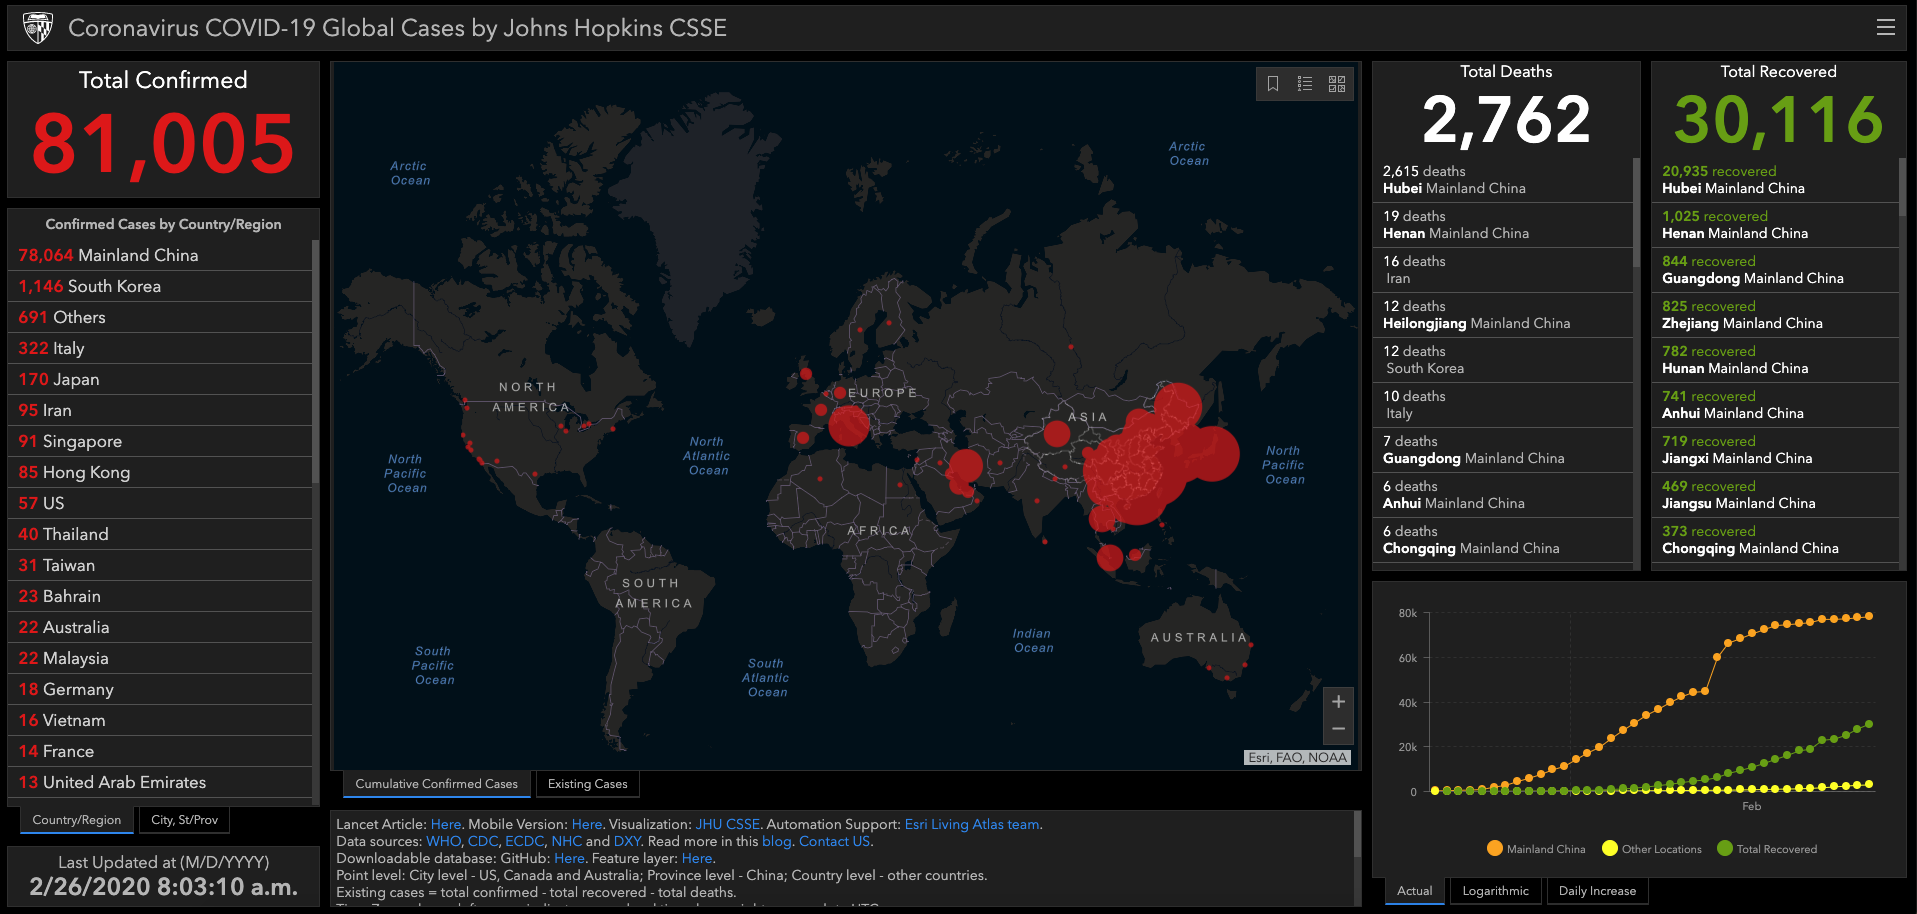Select Hubei row in Total Deaths list
Viewport: 1917px width, 914px height.
pos(1502,180)
